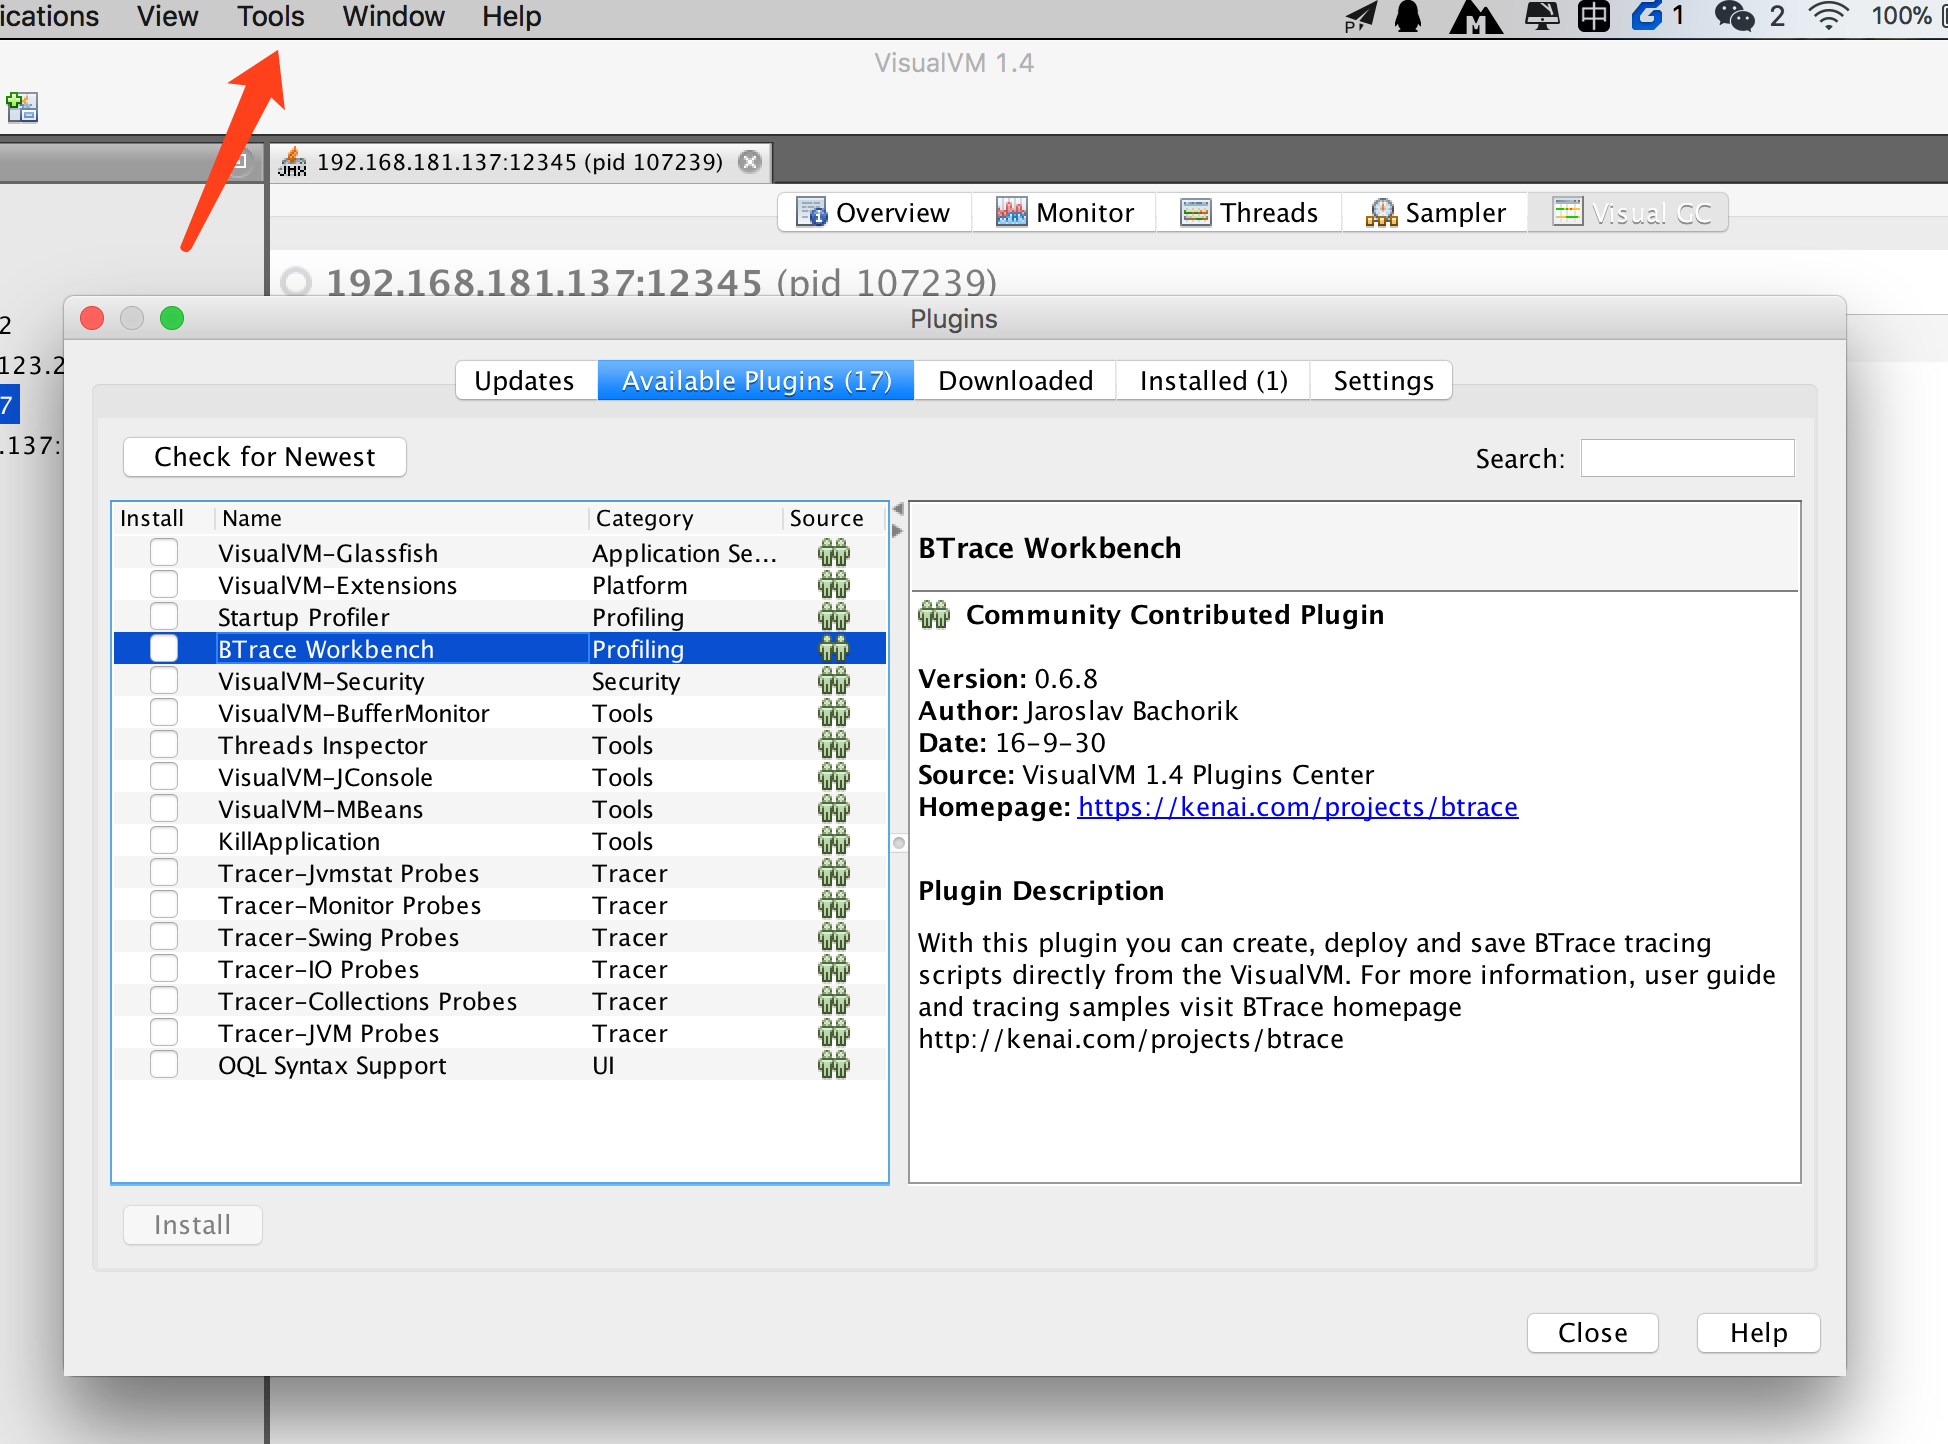Click the add JMX connection toolbar icon
Viewport: 1948px width, 1444px height.
(22, 106)
